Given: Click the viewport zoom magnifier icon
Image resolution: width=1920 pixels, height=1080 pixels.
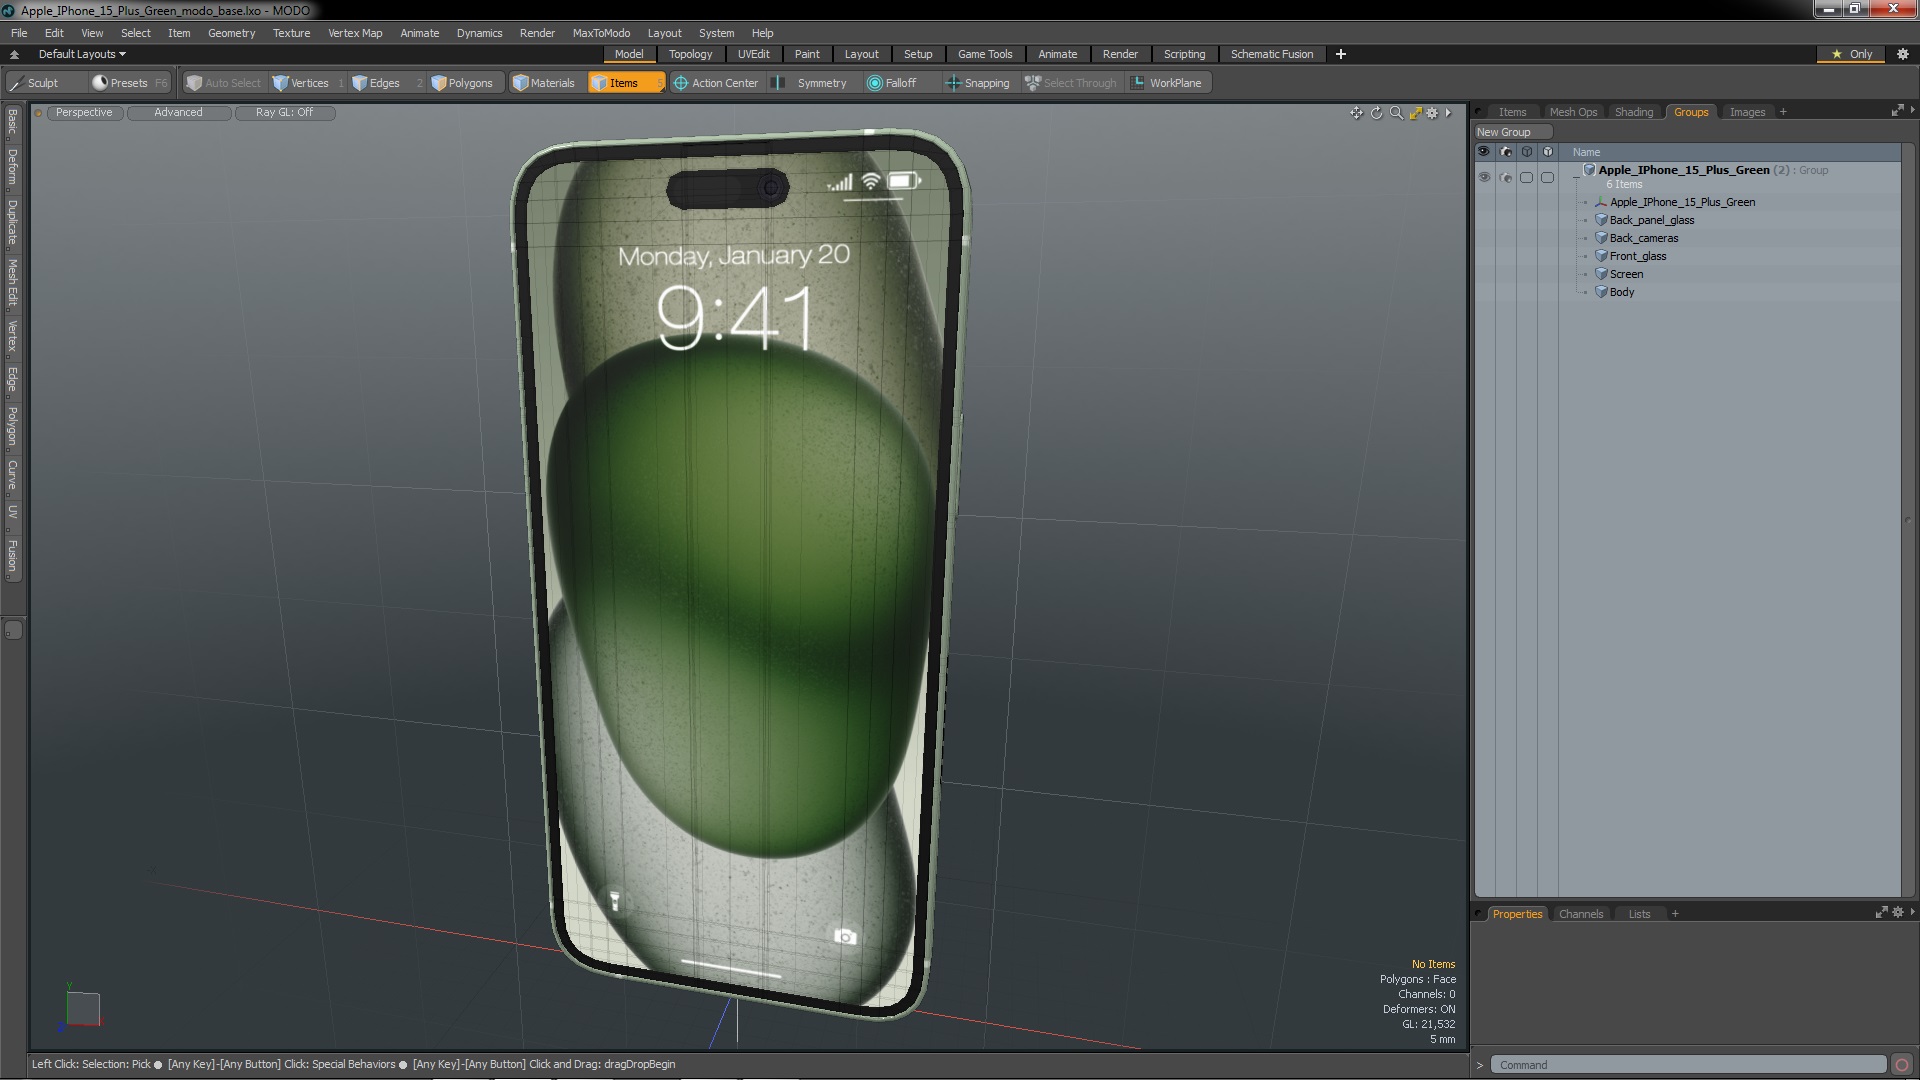Looking at the screenshot, I should (1396, 113).
